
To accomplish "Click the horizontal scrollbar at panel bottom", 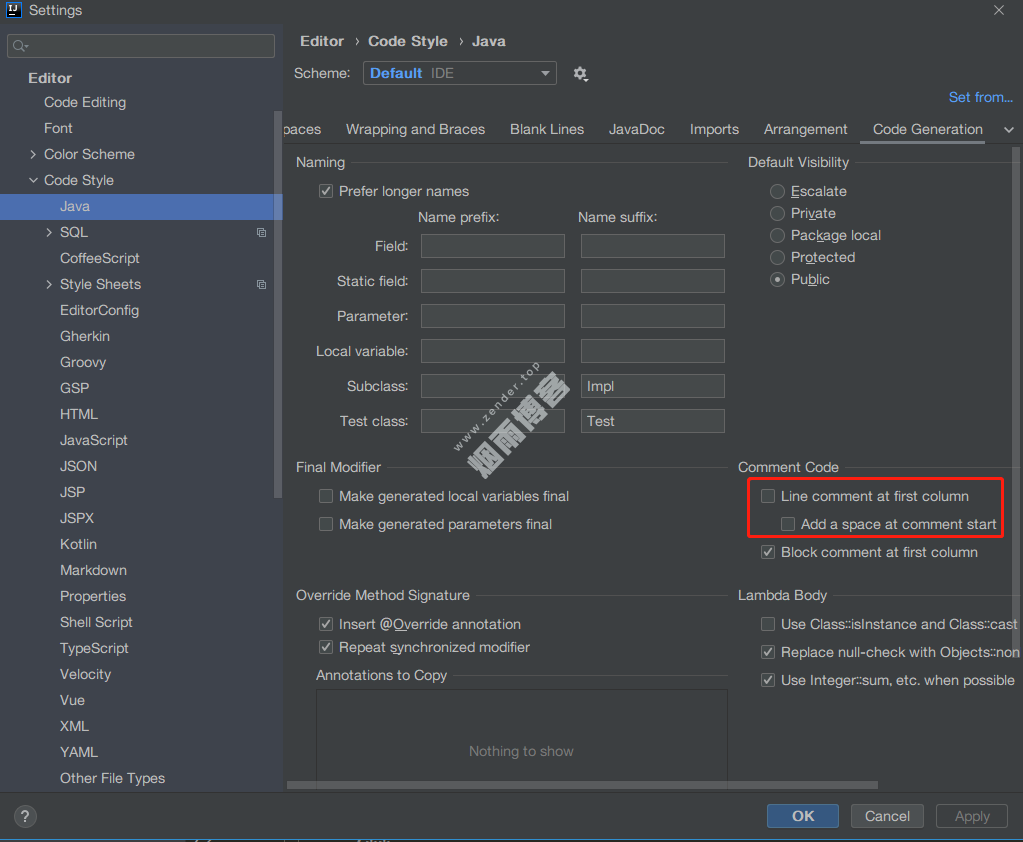I will [580, 785].
